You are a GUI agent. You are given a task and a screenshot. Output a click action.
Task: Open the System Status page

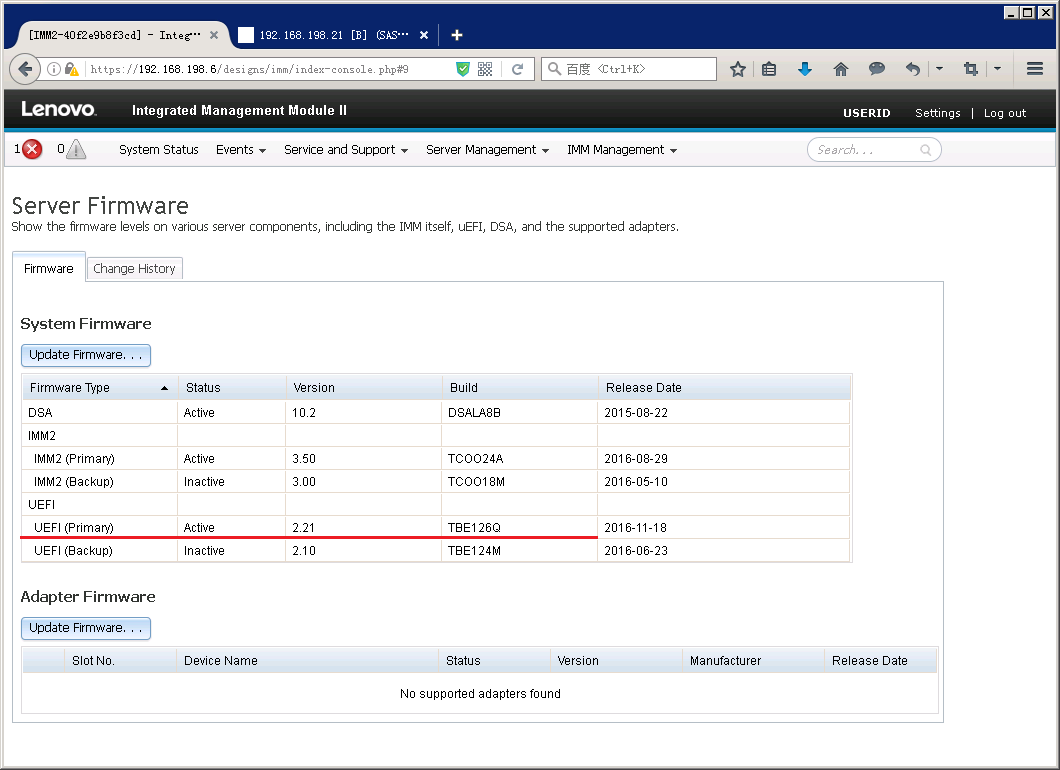159,150
